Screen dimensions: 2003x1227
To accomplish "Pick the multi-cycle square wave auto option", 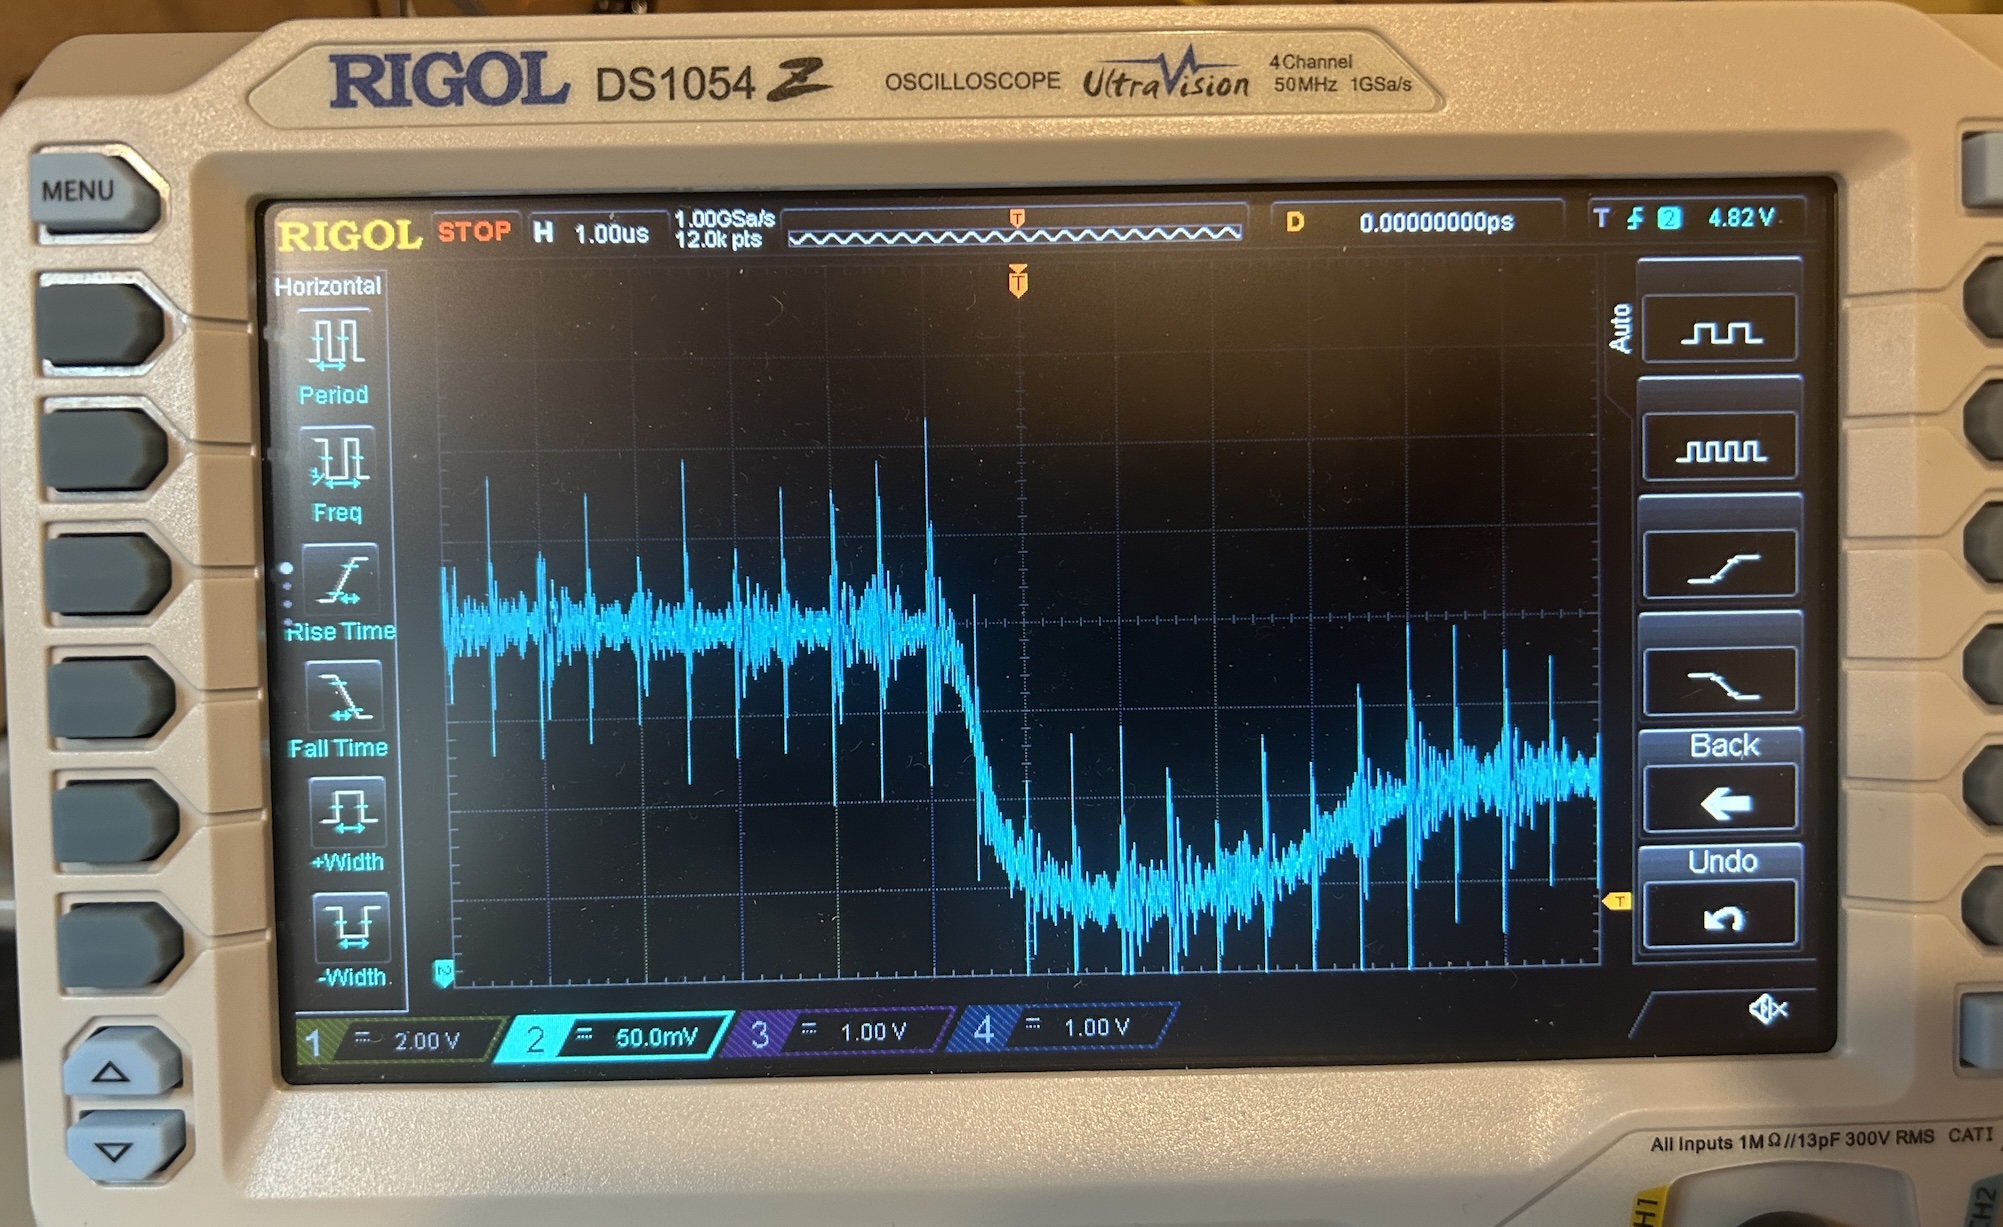I will click(x=1720, y=450).
